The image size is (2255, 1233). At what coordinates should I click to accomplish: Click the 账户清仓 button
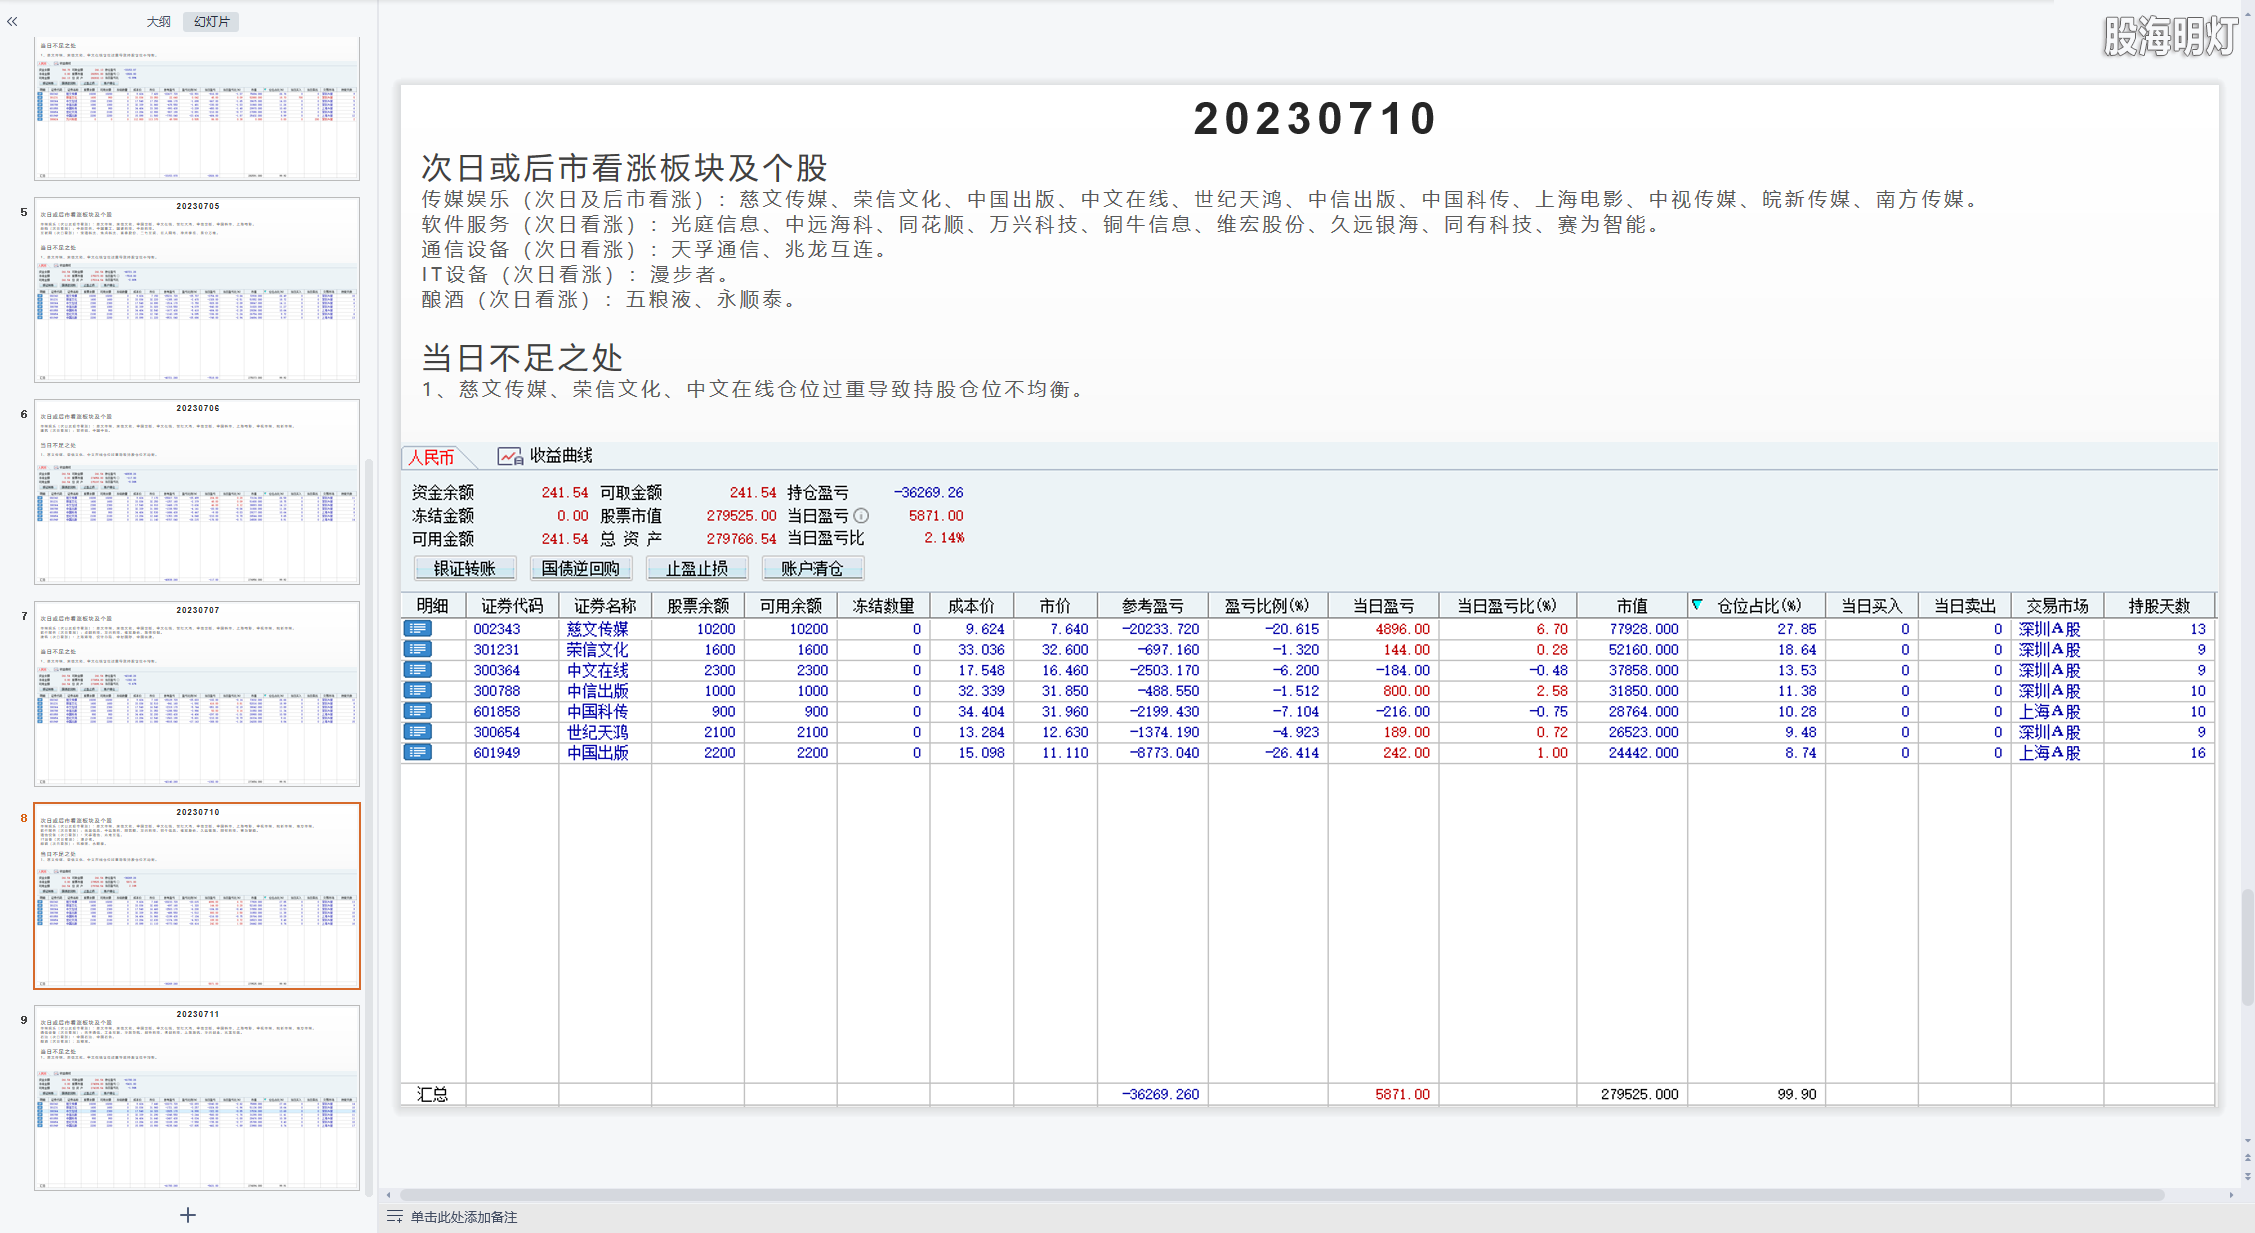point(813,569)
